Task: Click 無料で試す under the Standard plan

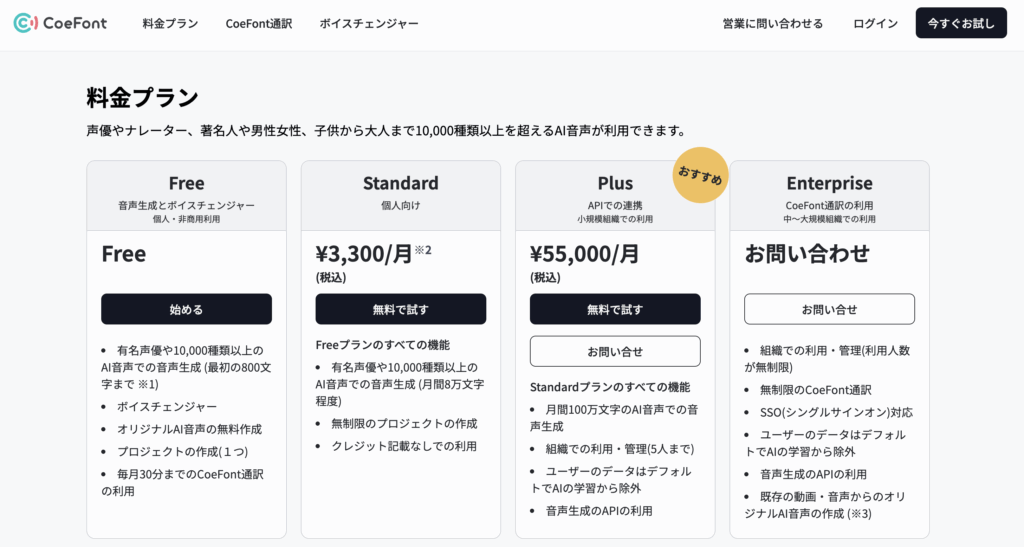Action: click(400, 309)
